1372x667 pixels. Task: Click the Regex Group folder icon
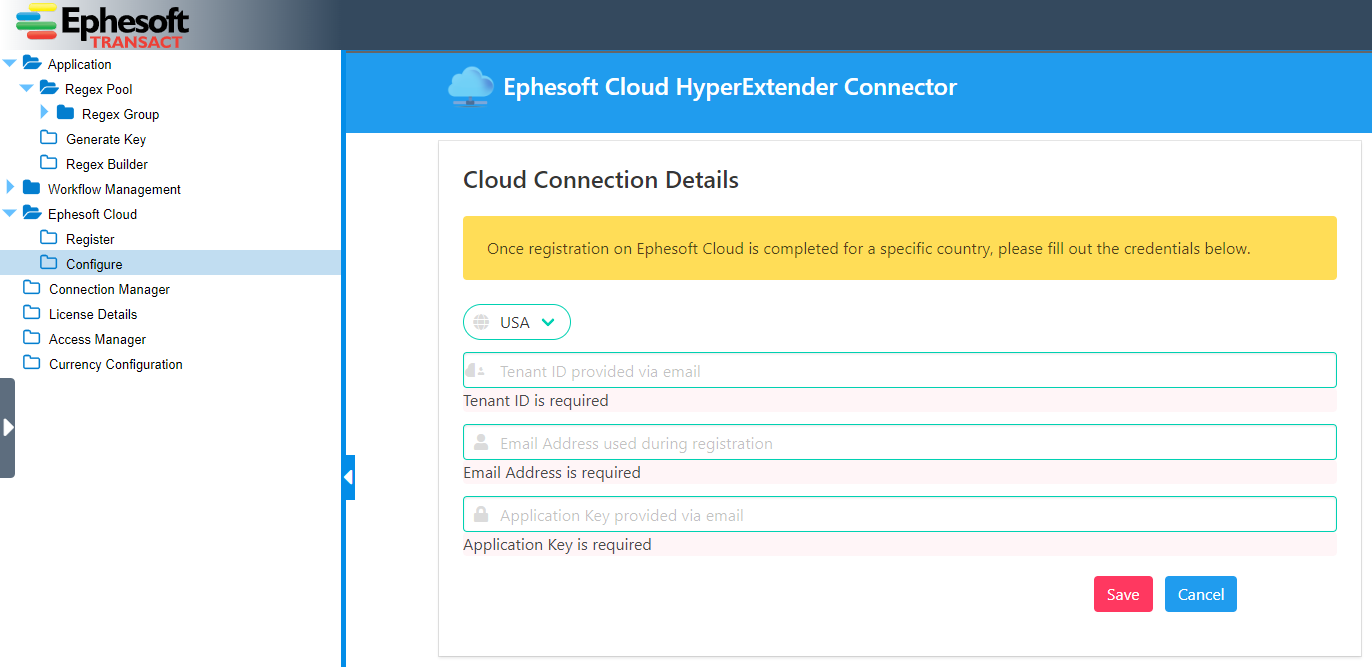(x=66, y=113)
